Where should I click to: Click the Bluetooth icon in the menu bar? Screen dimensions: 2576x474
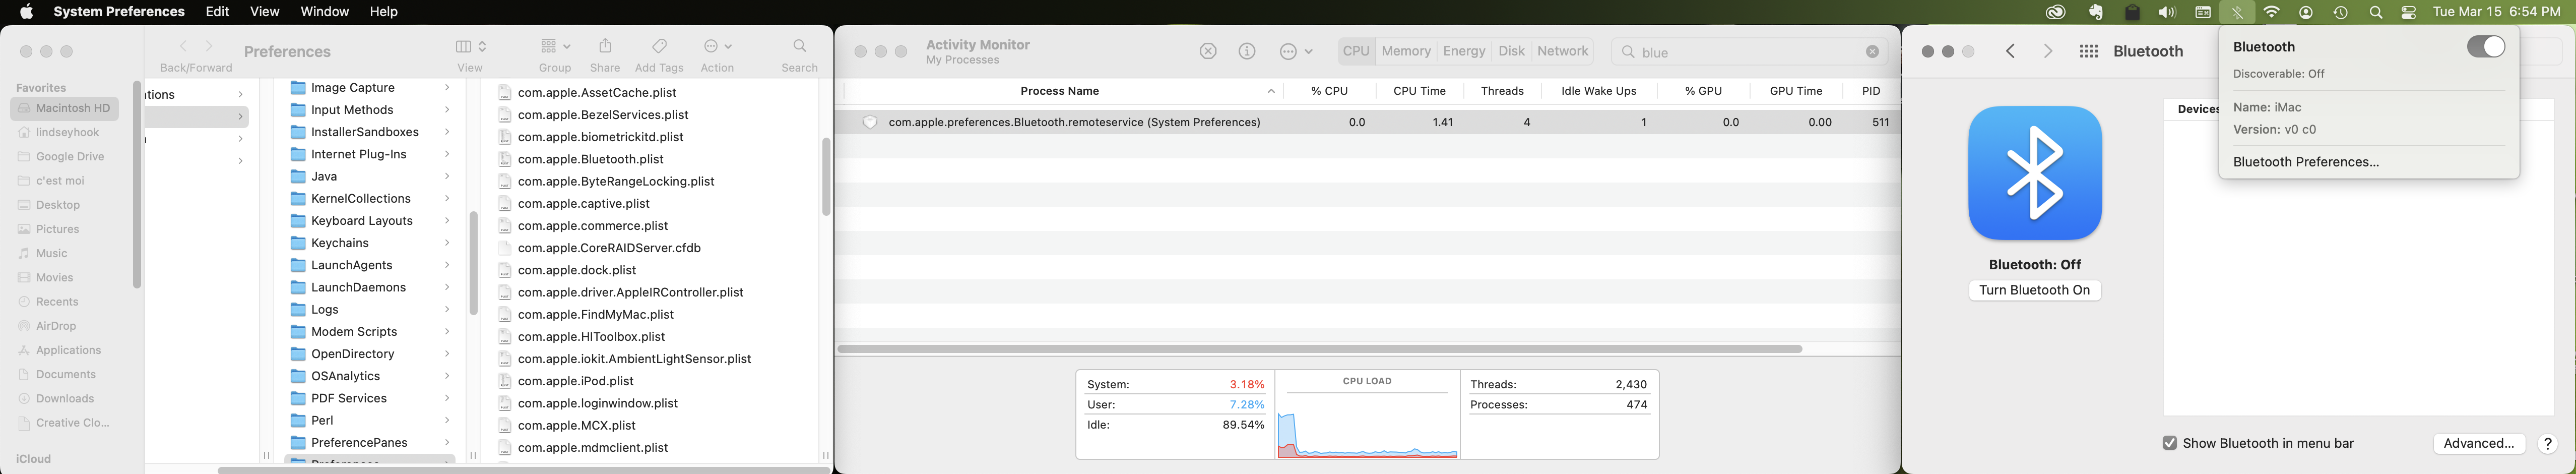pyautogui.click(x=2237, y=12)
